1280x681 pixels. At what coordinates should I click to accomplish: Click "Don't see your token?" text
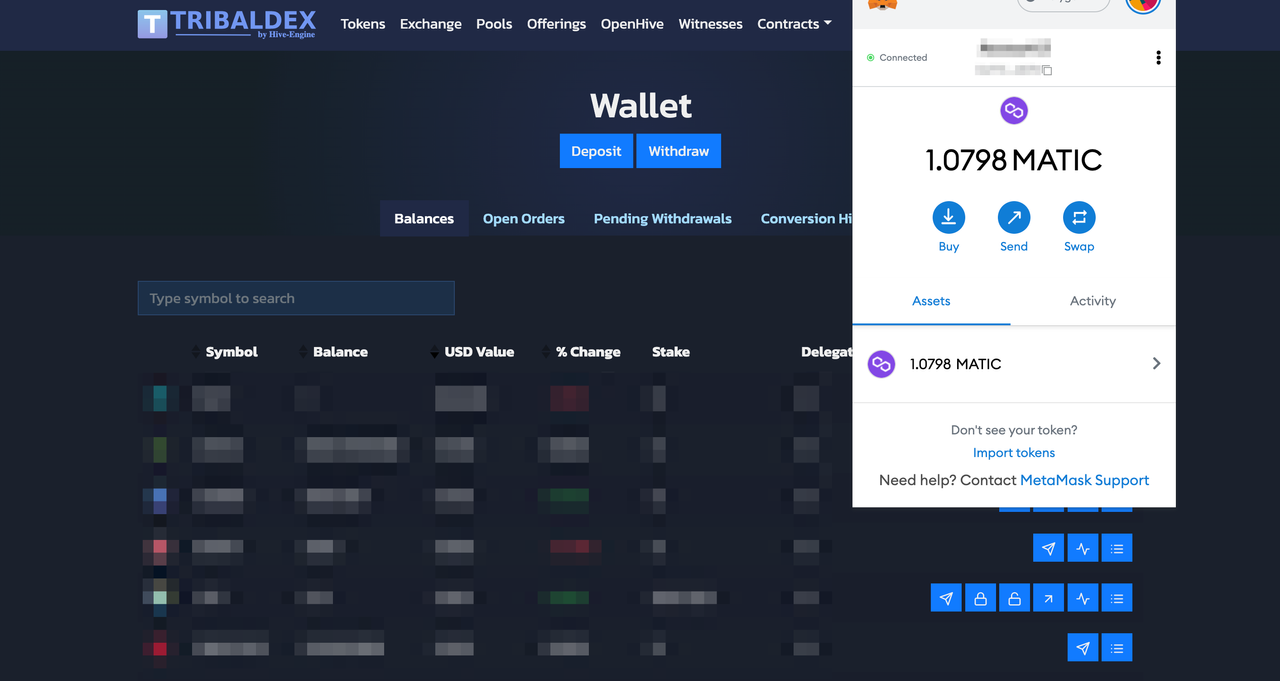pos(1014,430)
